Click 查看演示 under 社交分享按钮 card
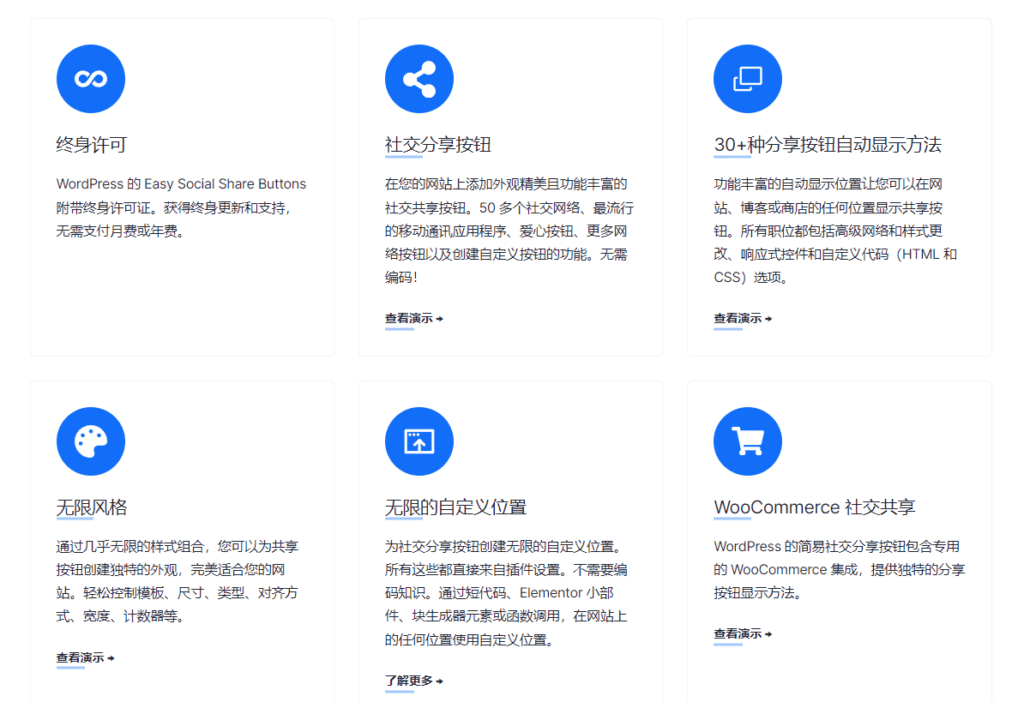 click(414, 319)
